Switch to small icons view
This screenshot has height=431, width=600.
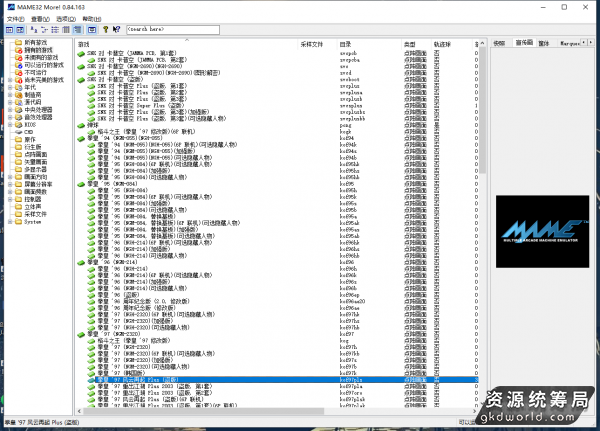tap(44, 29)
